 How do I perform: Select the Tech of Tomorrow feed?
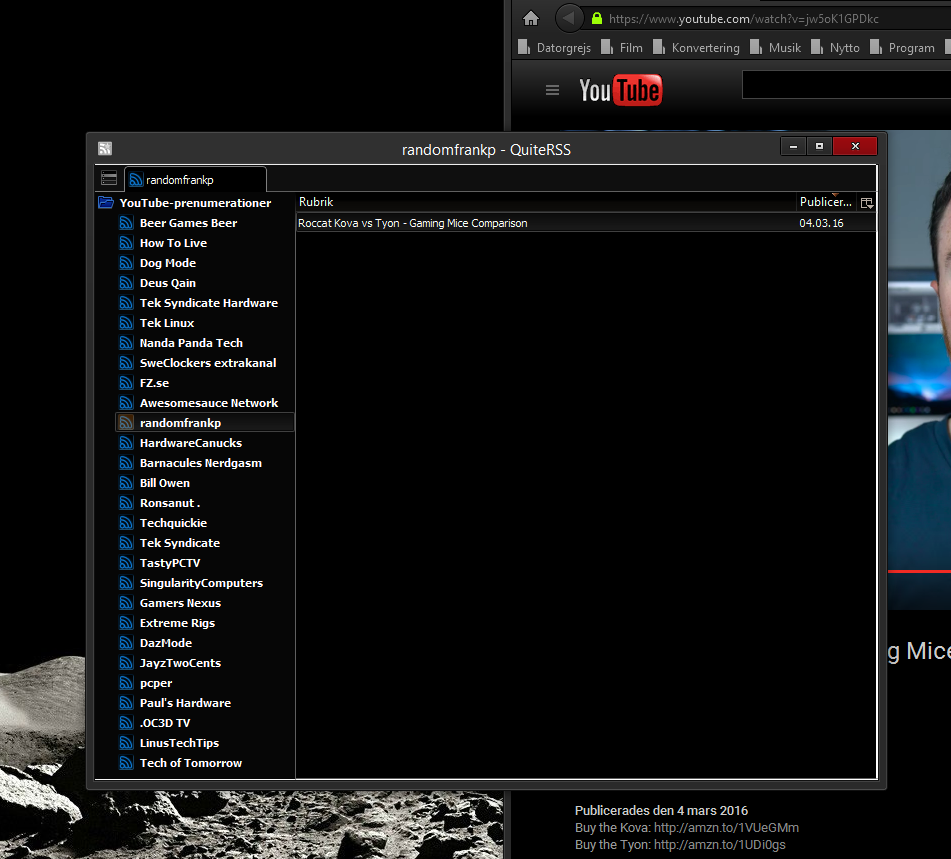click(x=190, y=763)
